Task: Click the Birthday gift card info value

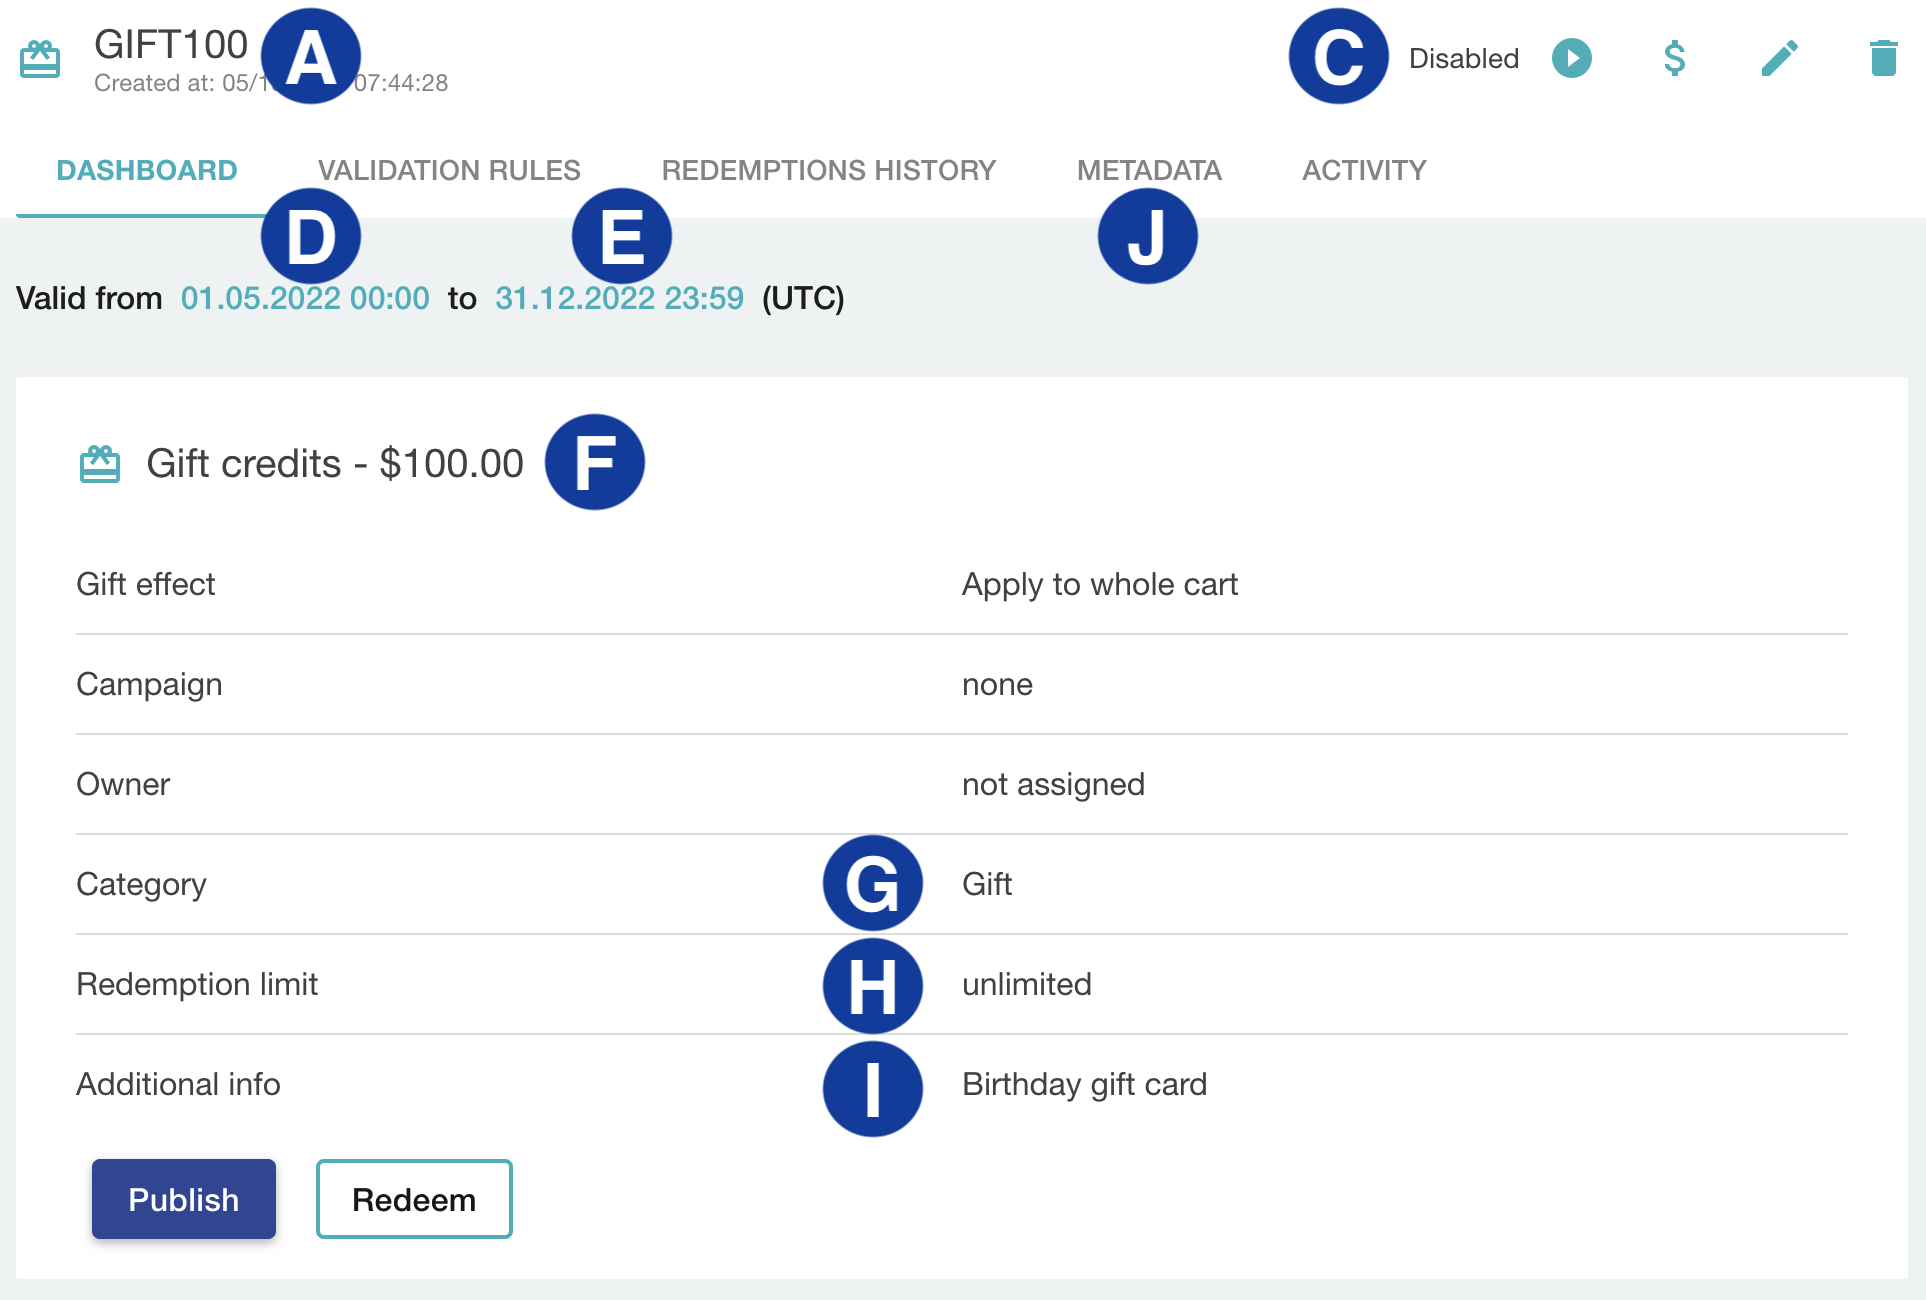Action: point(1084,1084)
